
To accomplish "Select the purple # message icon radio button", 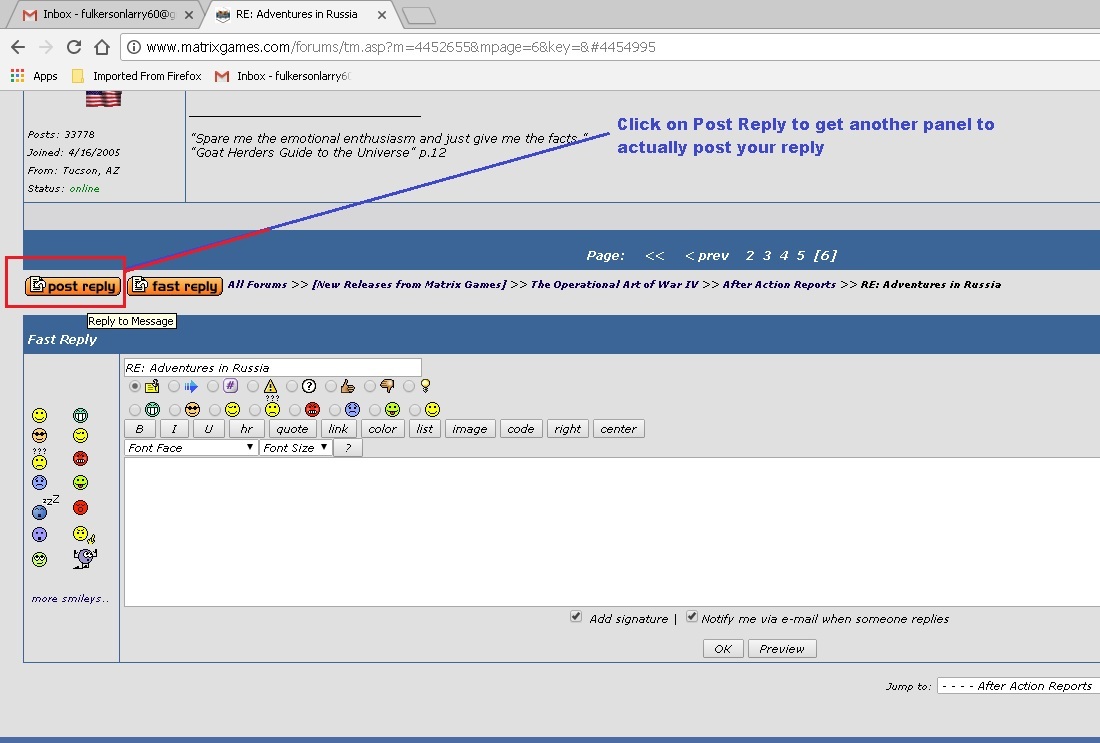I will [213, 386].
